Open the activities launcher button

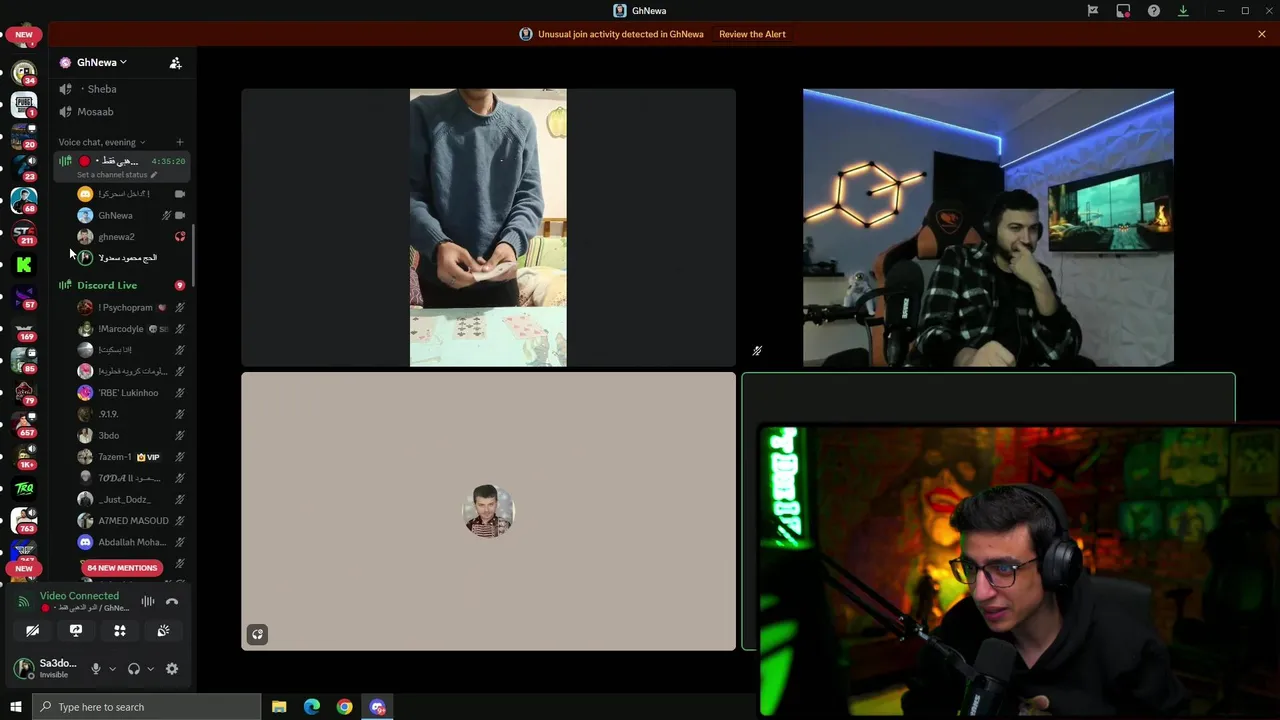point(120,631)
